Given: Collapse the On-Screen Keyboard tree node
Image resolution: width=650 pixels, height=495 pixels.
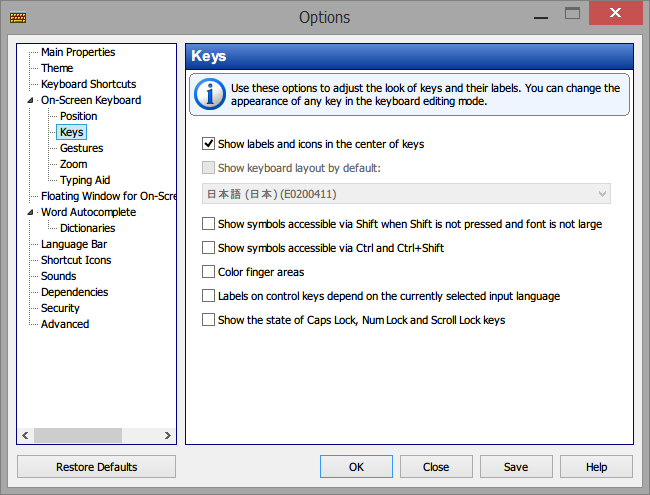Looking at the screenshot, I should tap(30, 100).
